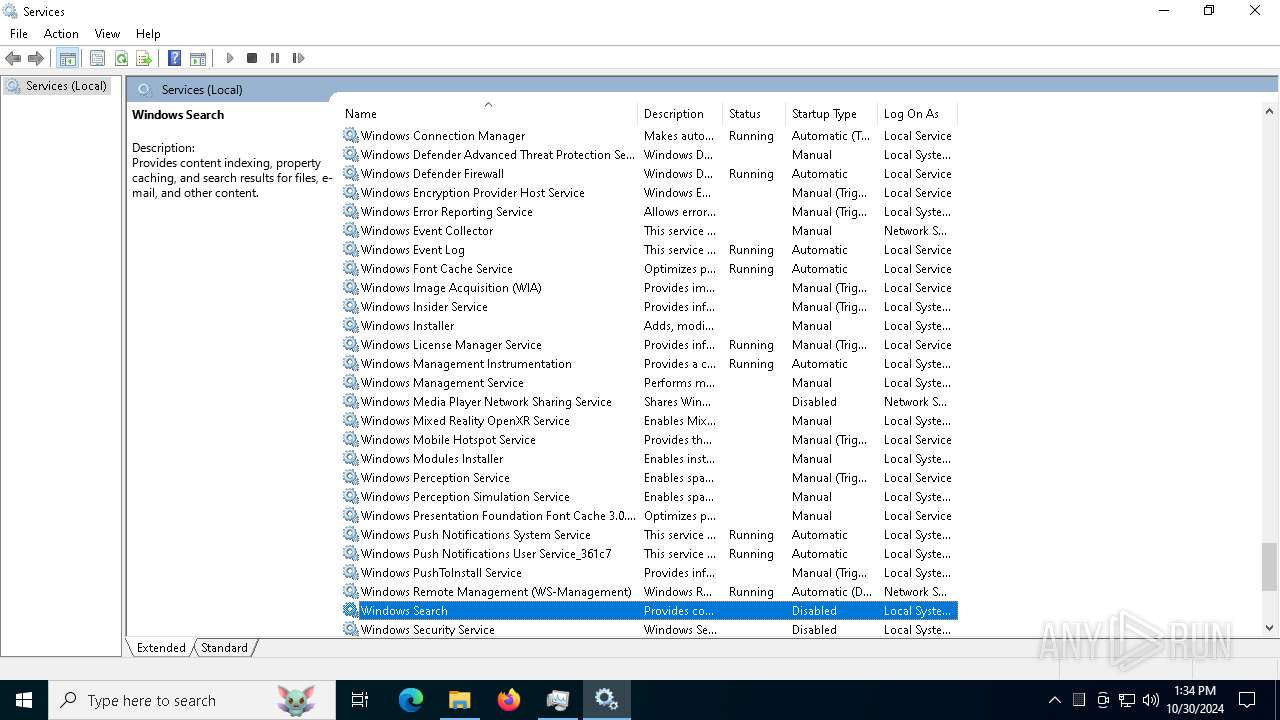Click the scrollbar up arrow in services list
The image size is (1280, 720).
(x=1269, y=112)
